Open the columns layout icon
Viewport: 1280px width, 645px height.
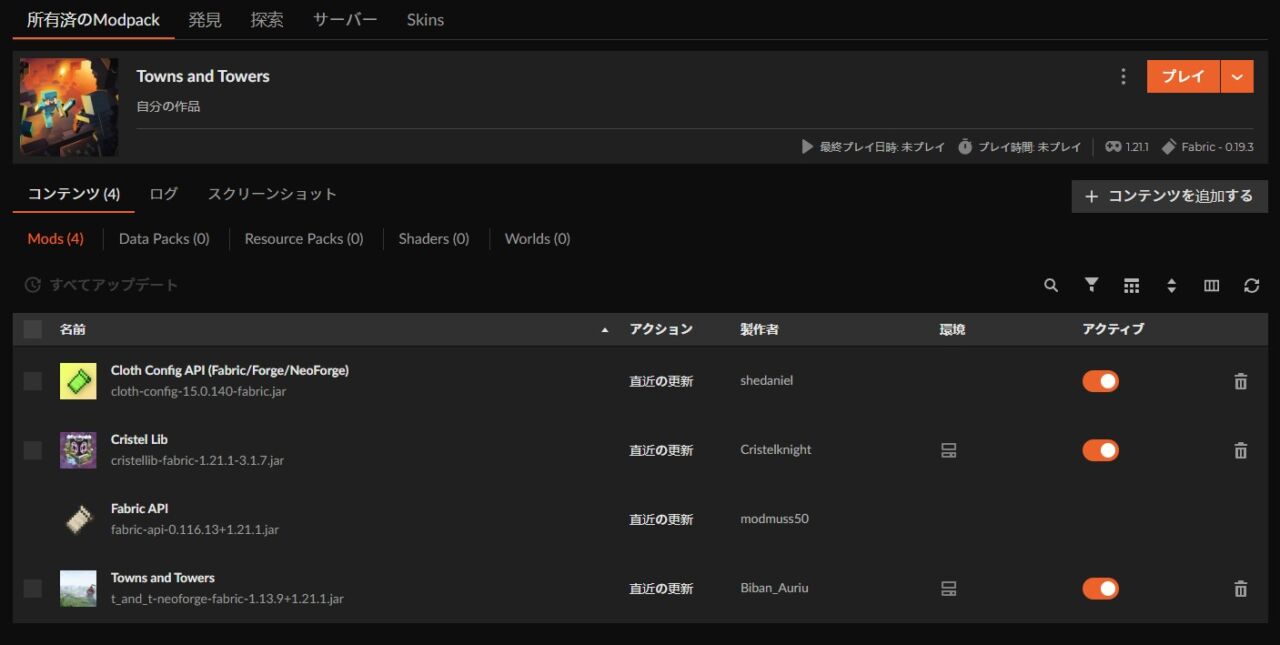click(1211, 285)
